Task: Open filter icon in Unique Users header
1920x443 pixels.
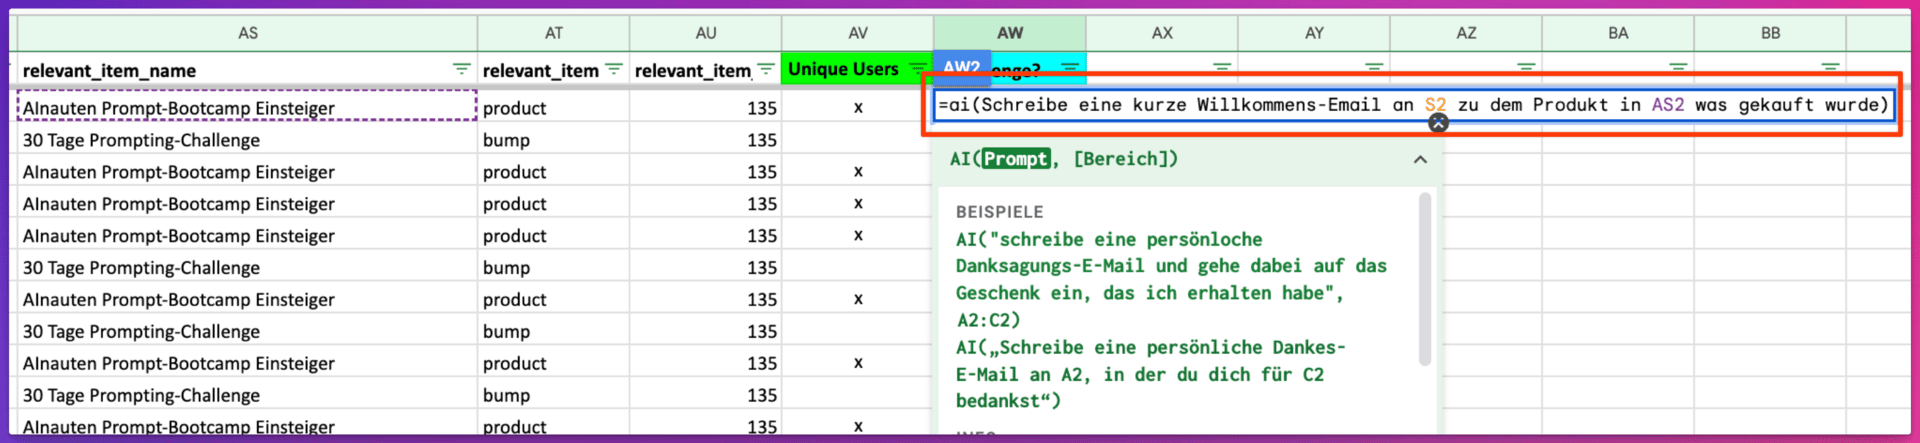Action: coord(918,68)
